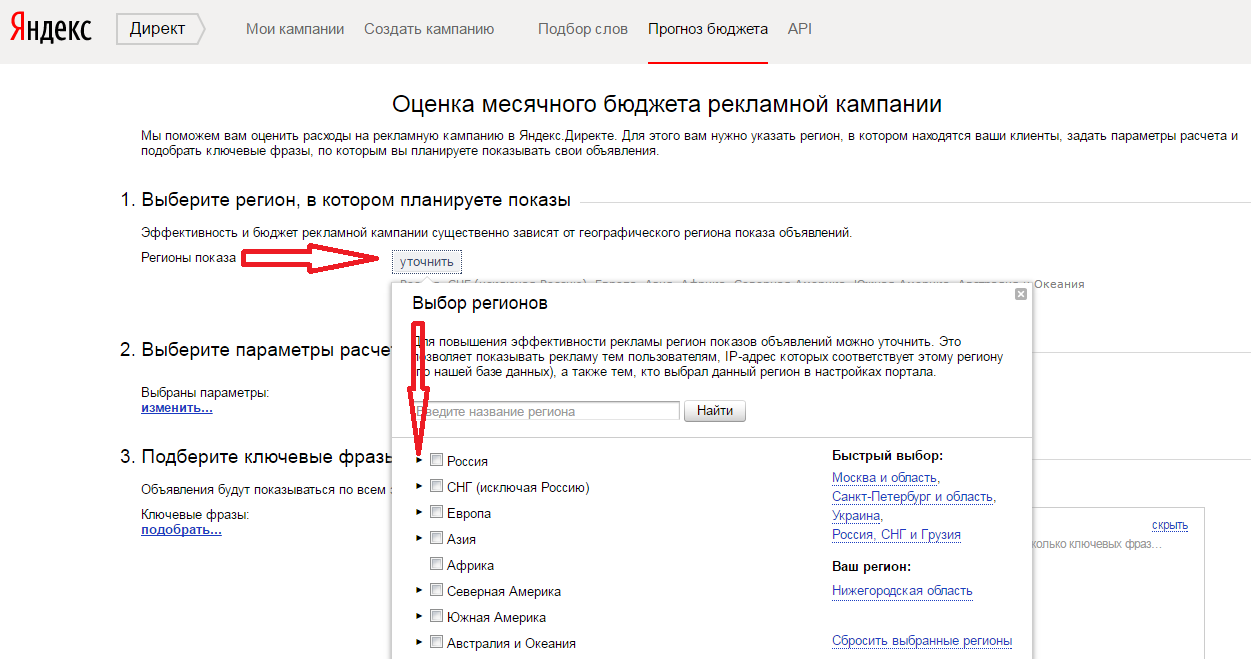Screen dimensions: 1251x659
Task: Open the Подбор слов tab
Action: coord(583,29)
